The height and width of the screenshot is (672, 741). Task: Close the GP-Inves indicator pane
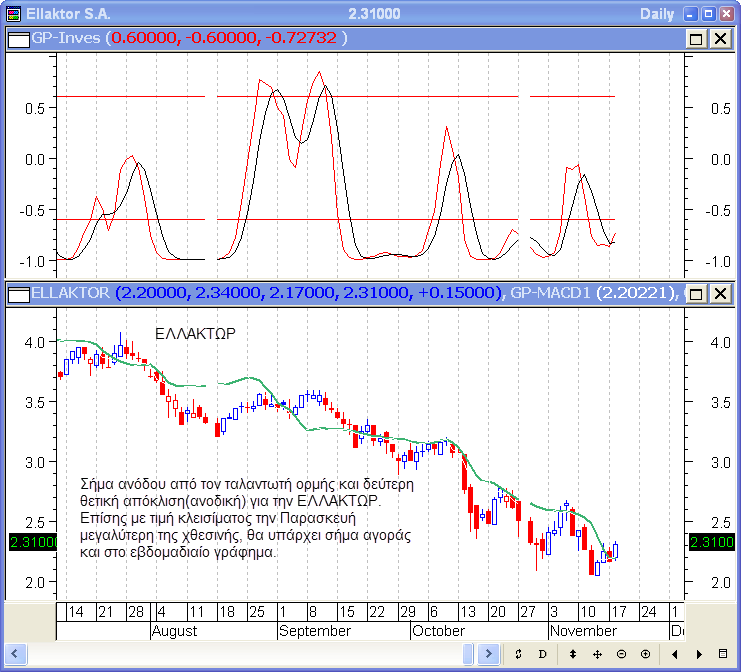(718, 38)
